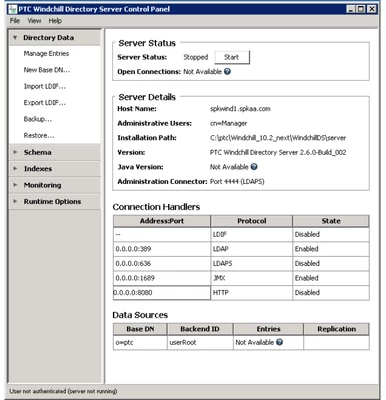Click the LDAP protocol cell

coord(252,249)
